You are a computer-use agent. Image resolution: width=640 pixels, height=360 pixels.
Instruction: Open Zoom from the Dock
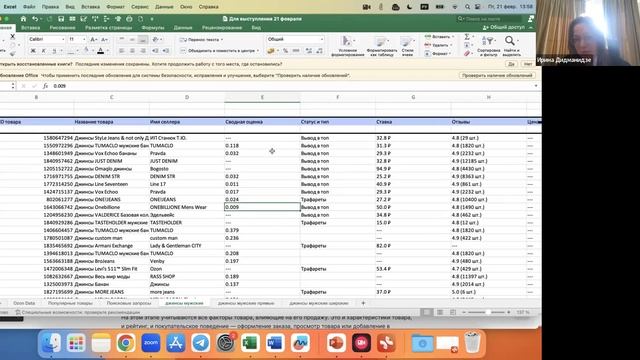pos(151,343)
